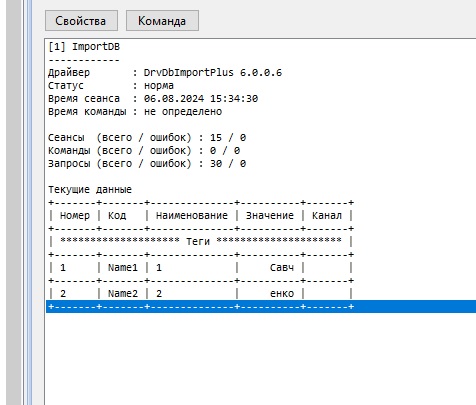The image size is (476, 405).
Task: Select the '***** Теги *****' separator row
Action: click(x=201, y=241)
